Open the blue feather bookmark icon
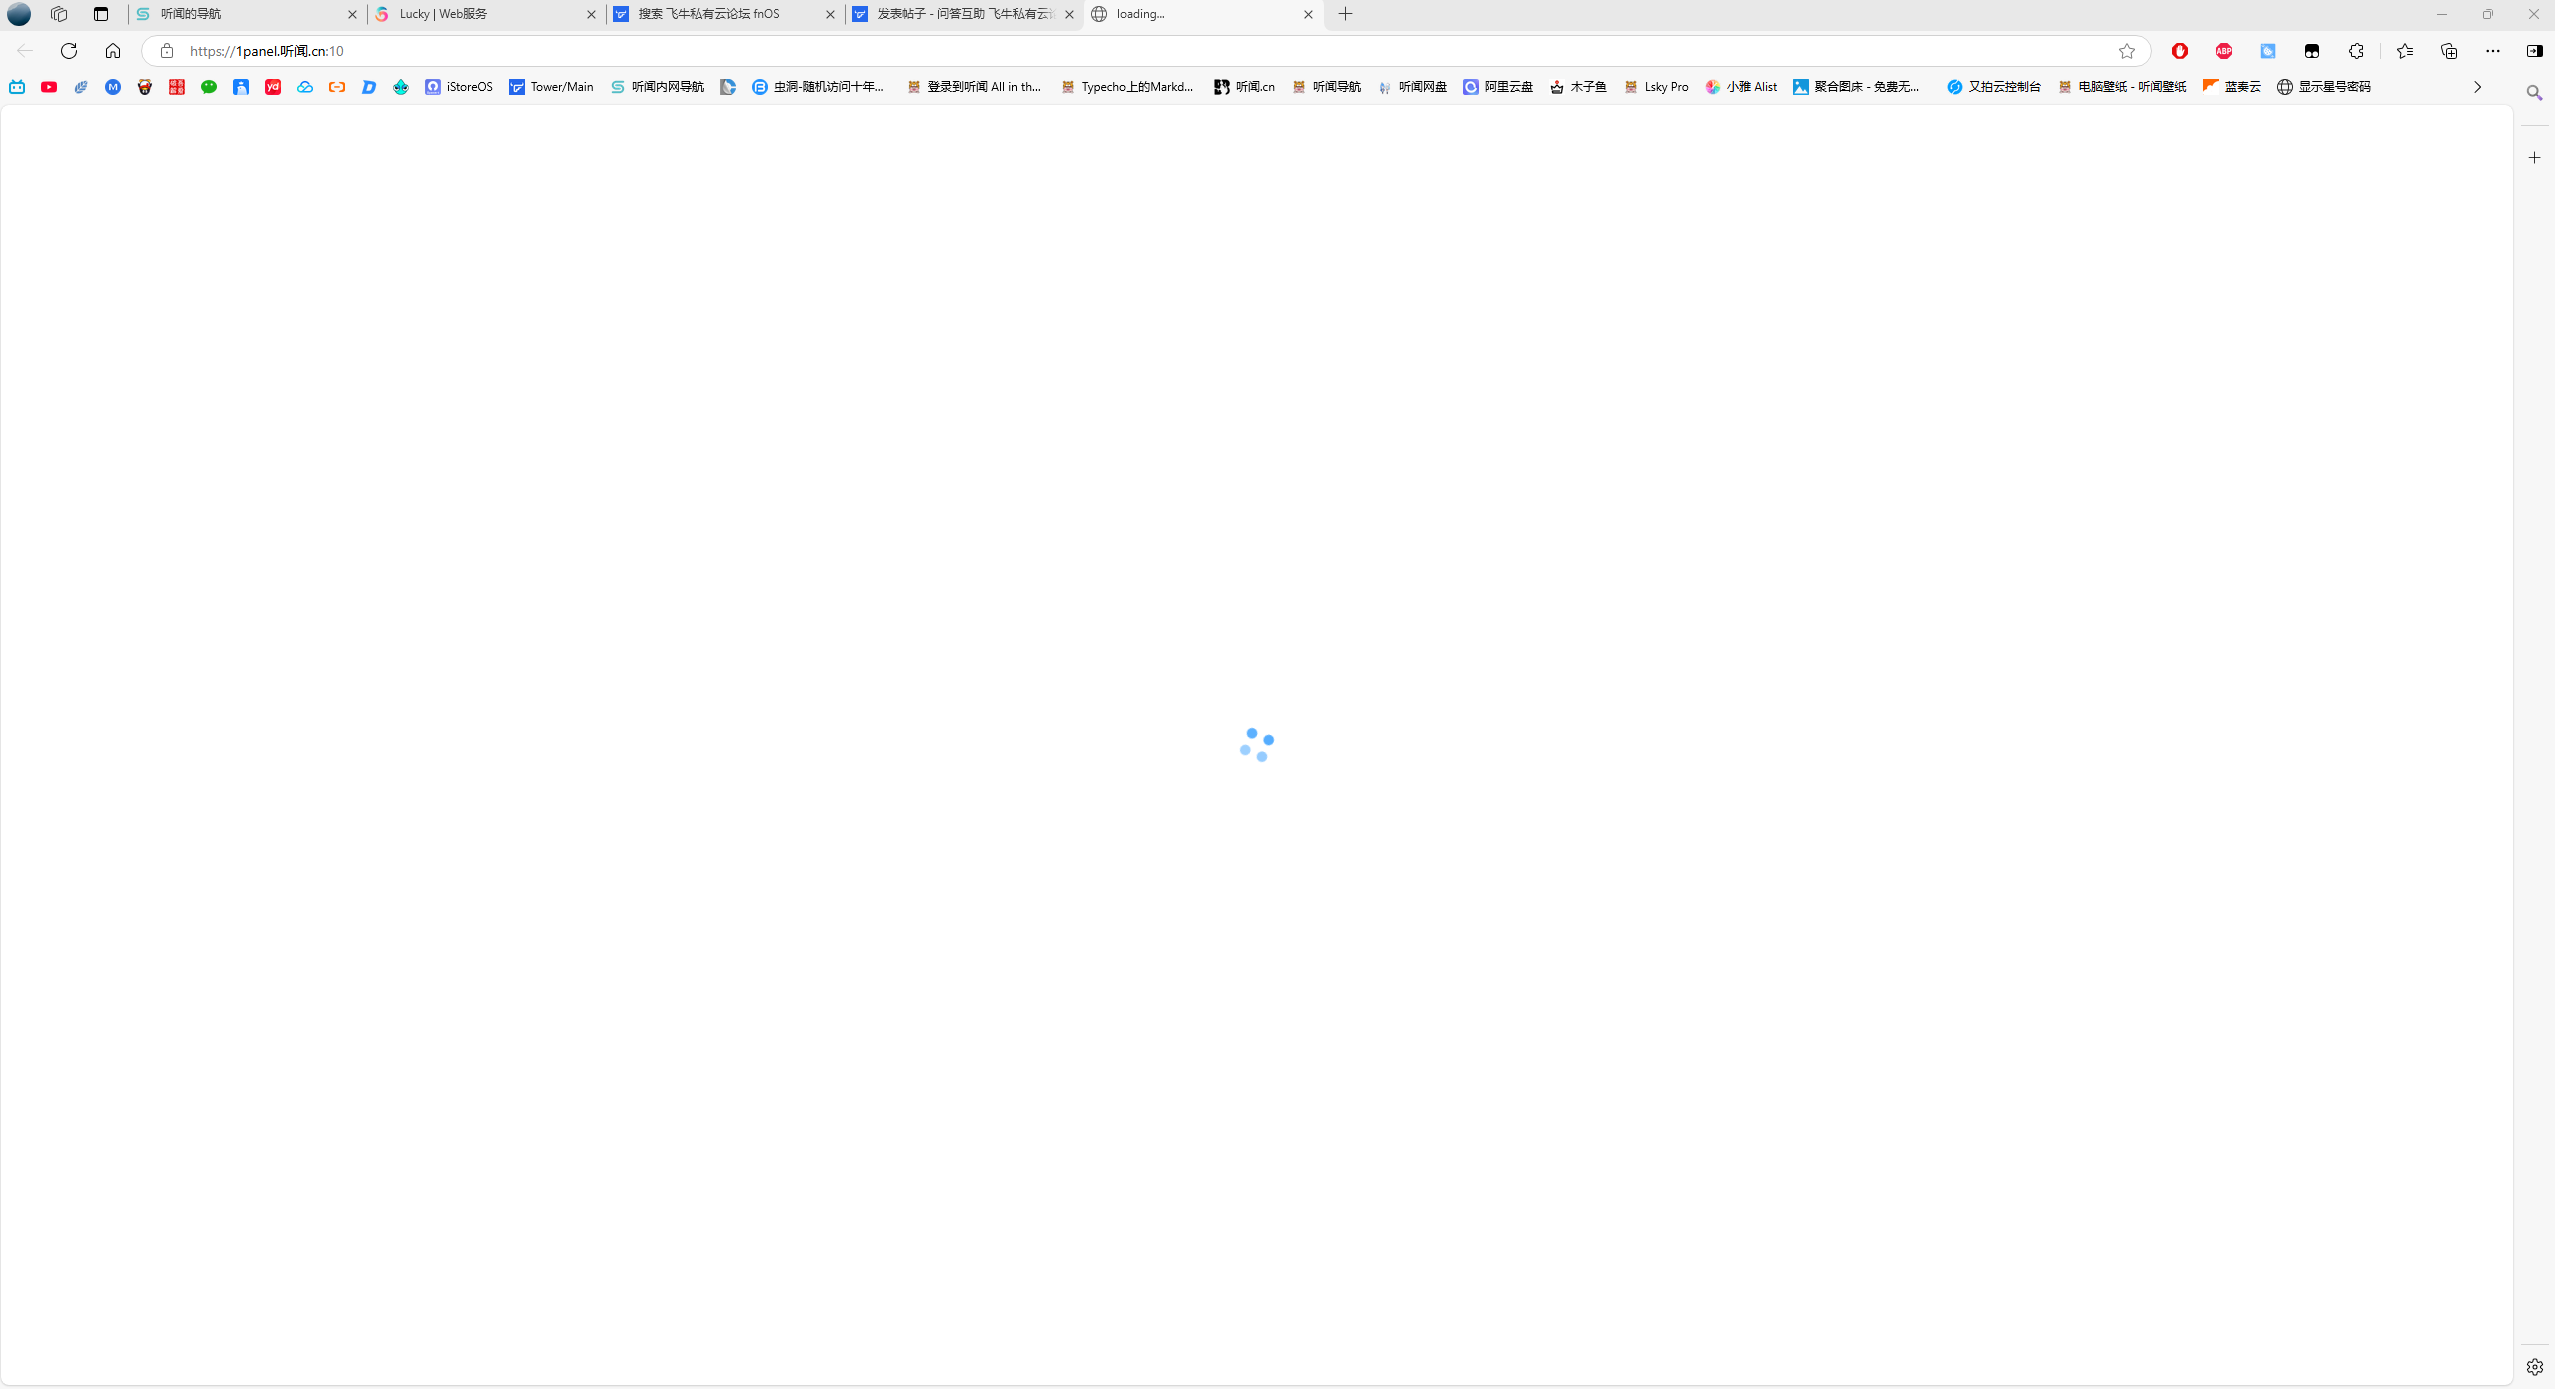 click(81, 87)
